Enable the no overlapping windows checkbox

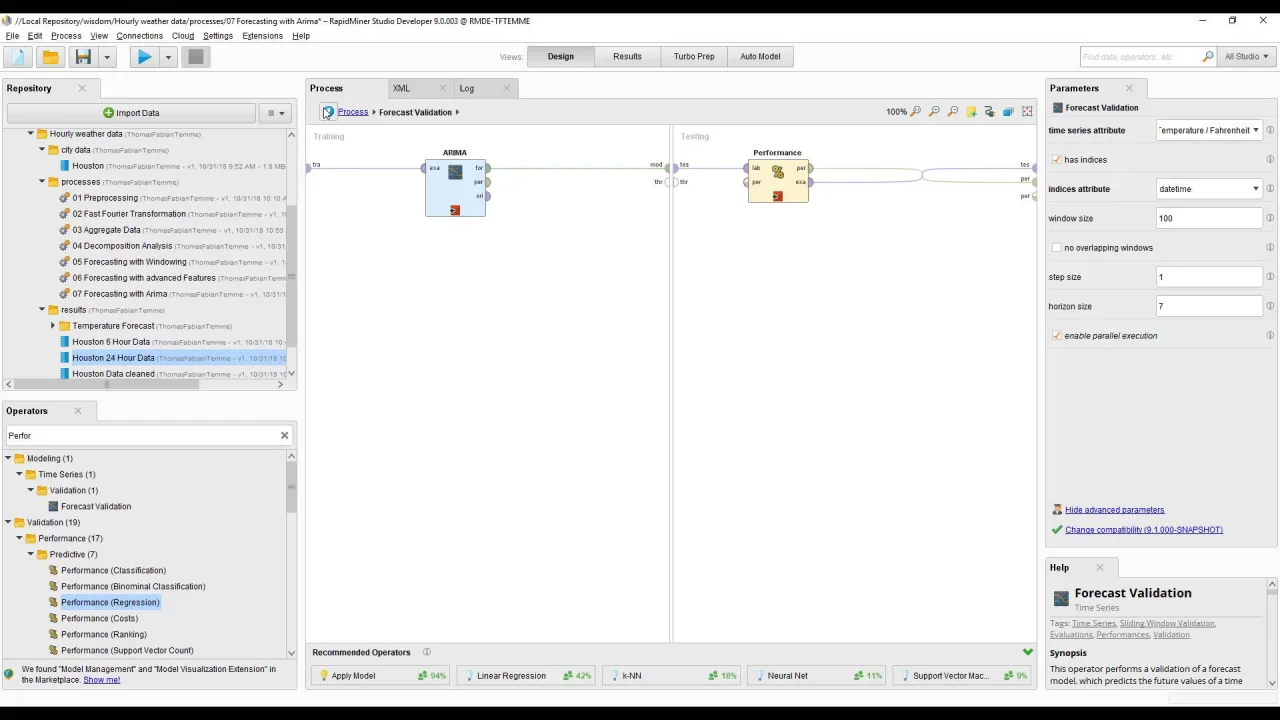[1057, 248]
